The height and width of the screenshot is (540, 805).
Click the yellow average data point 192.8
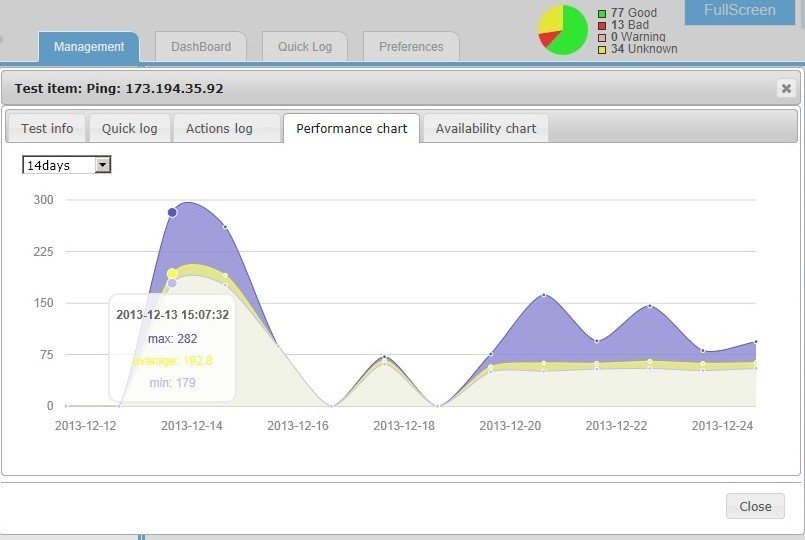click(172, 274)
